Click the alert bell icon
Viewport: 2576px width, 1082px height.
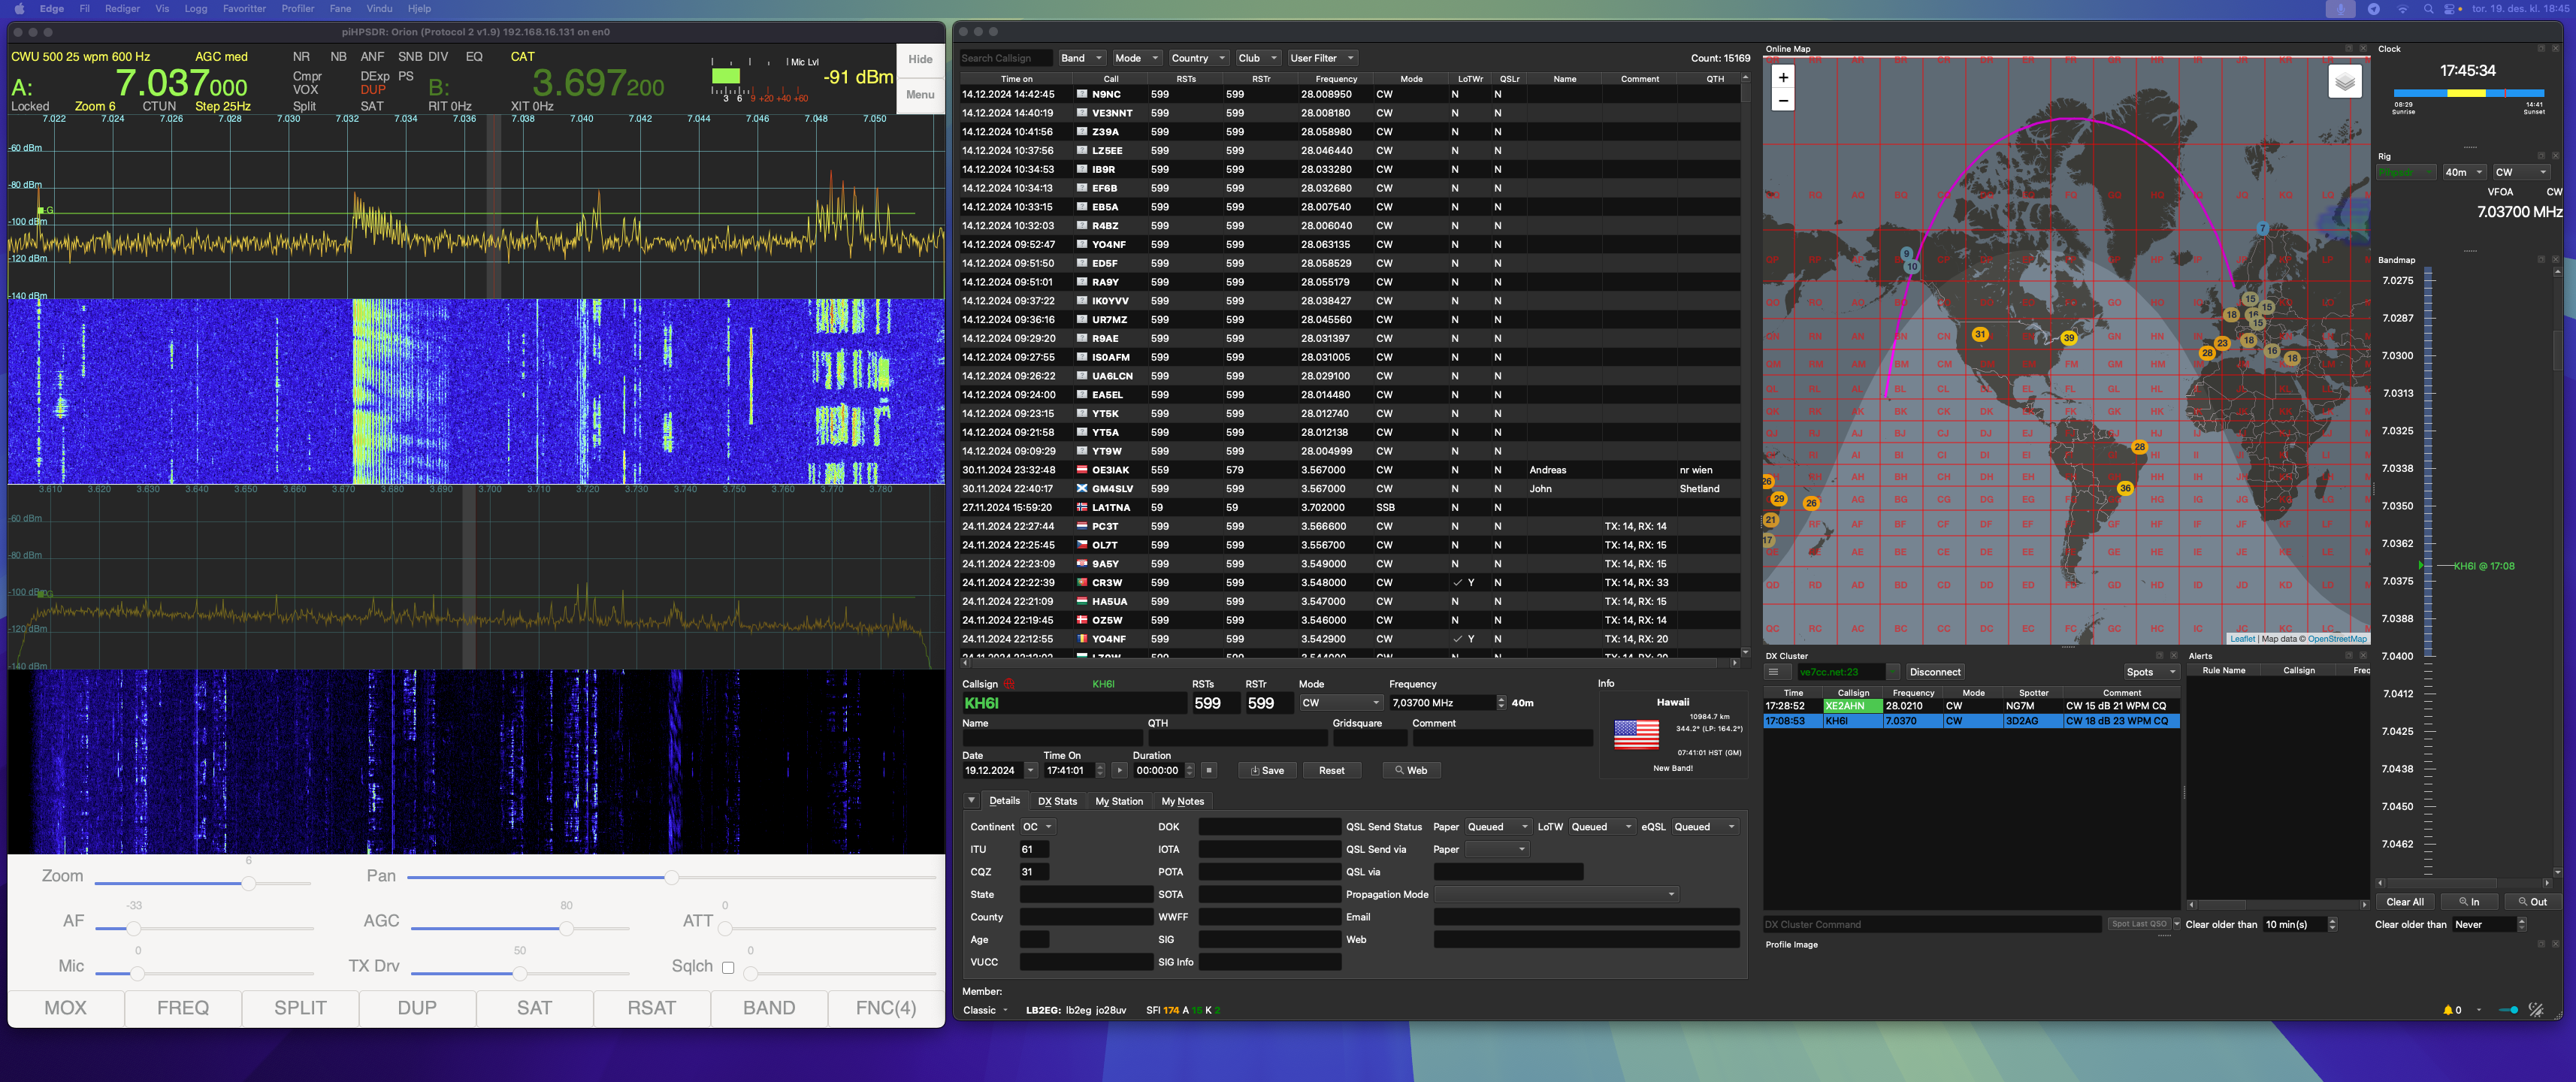coord(2447,1010)
